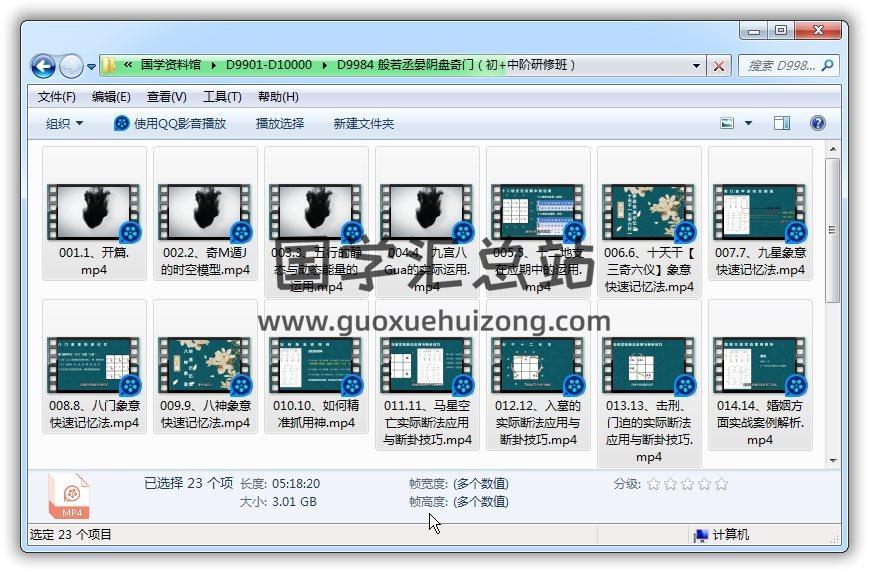869x573 pixels.
Task: Set rating to one star
Action: [x=653, y=484]
